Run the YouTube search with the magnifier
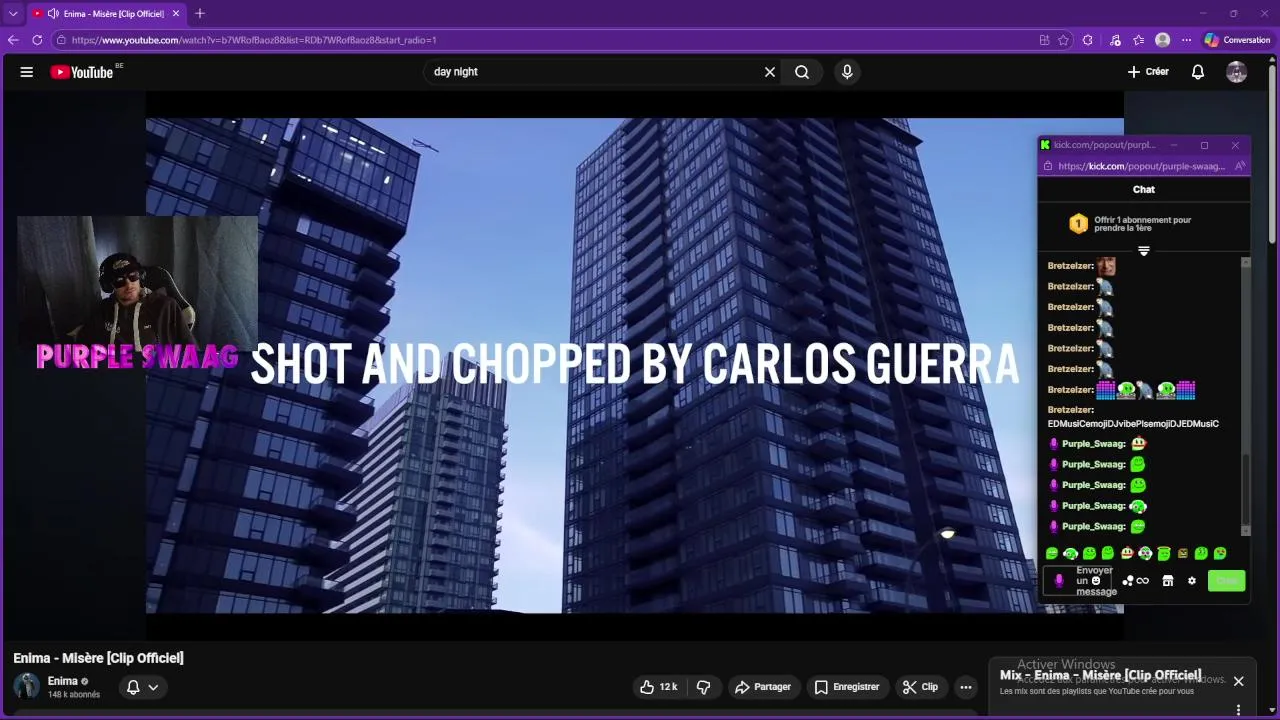Screen dimensions: 1280x720 [802, 72]
